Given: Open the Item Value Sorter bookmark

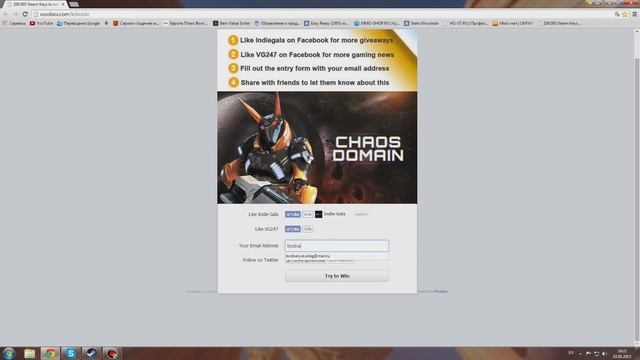Looking at the screenshot, I should 231,23.
